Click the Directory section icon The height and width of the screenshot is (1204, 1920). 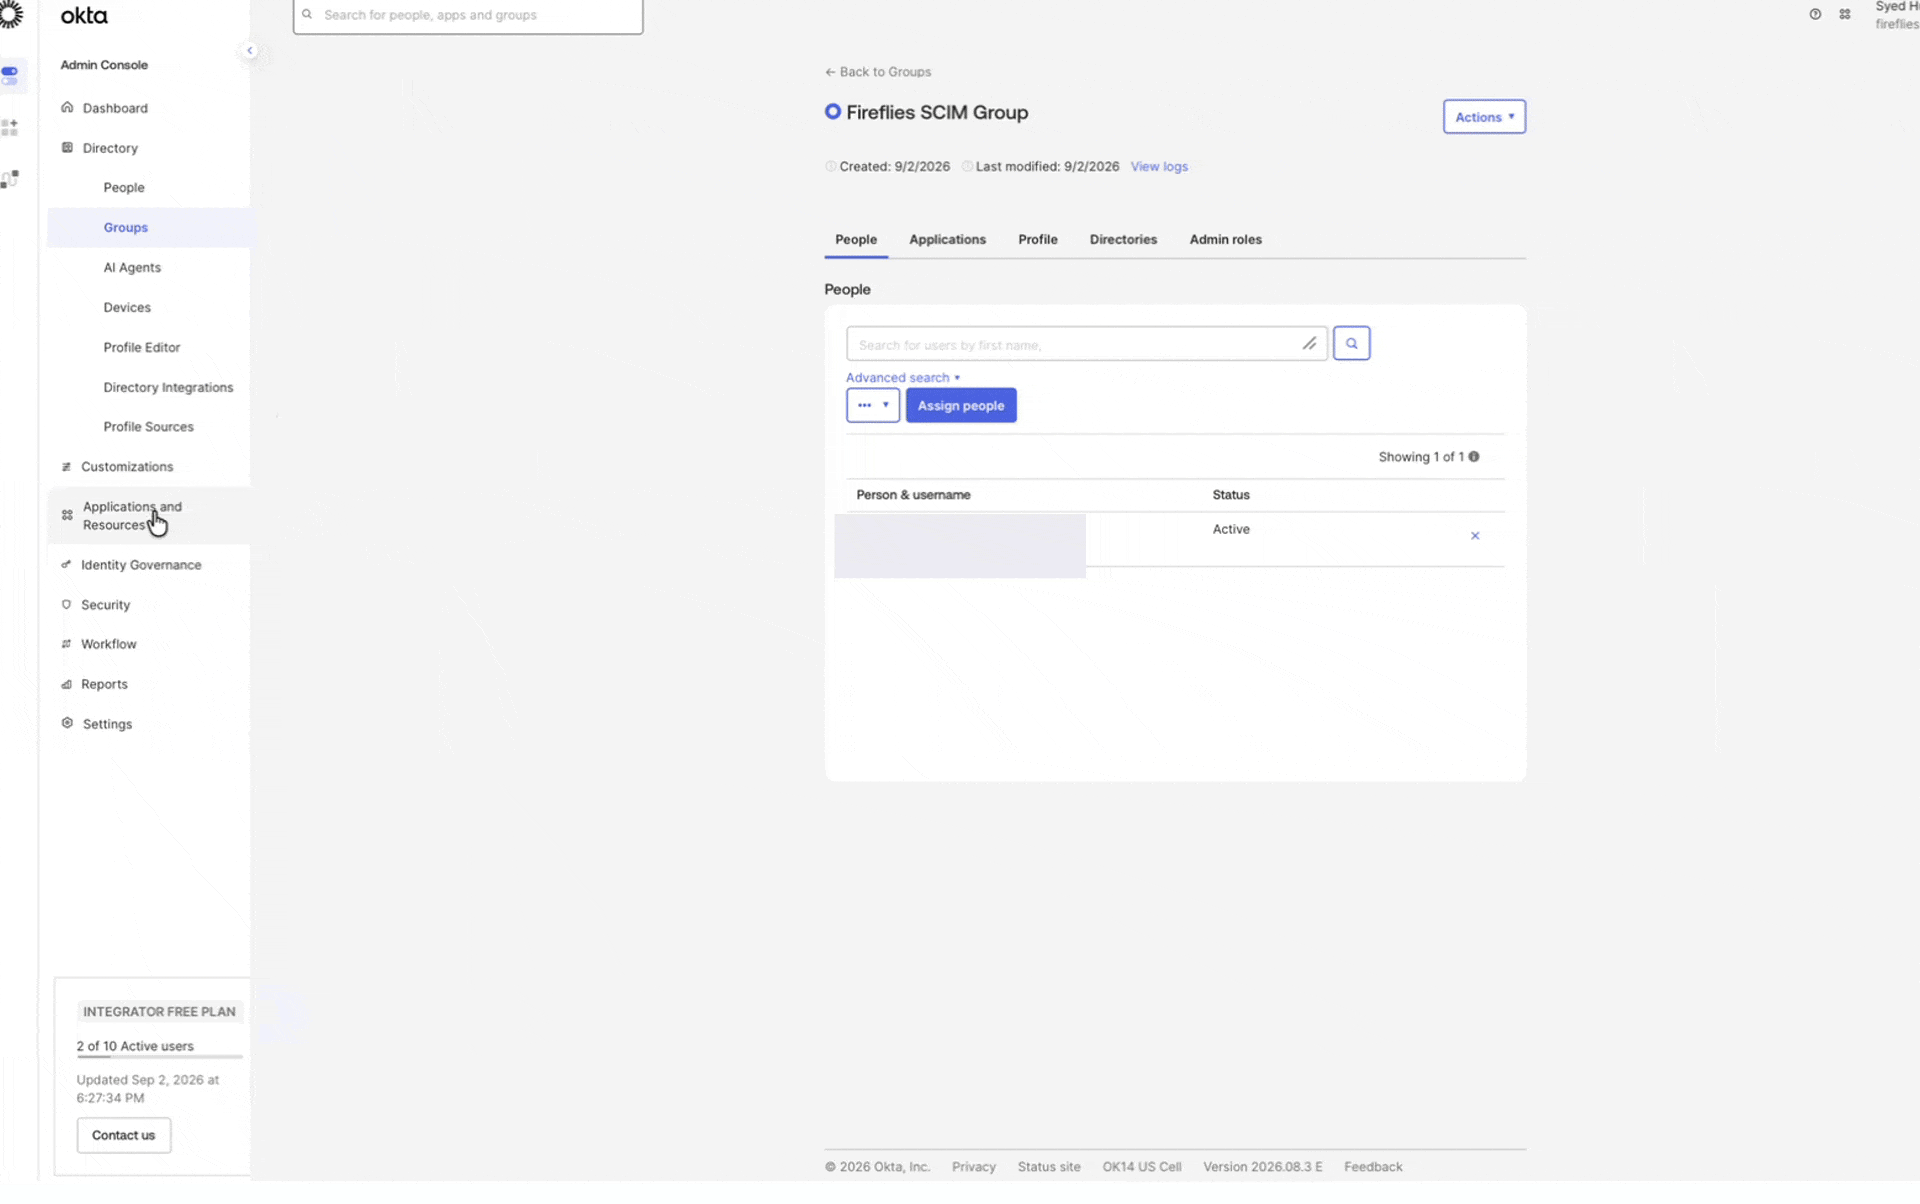[x=67, y=148]
